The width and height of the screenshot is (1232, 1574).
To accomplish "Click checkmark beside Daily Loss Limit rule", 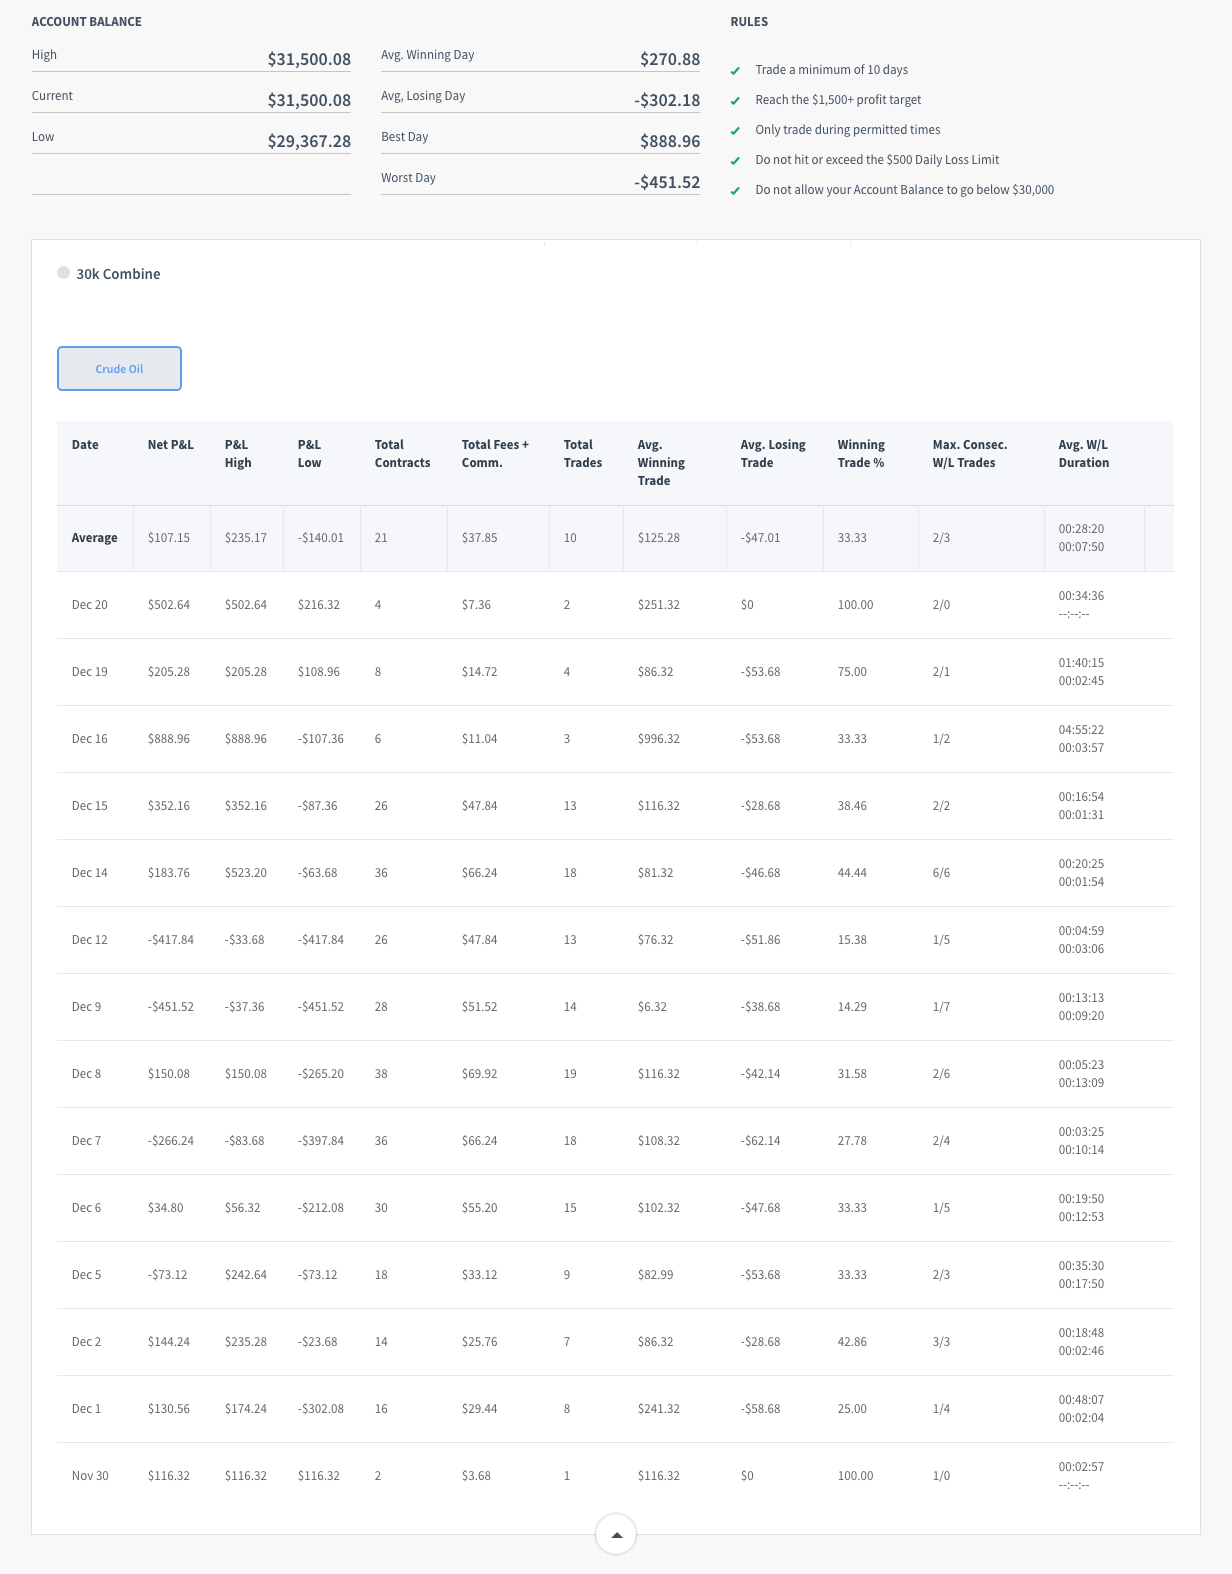I will coord(735,161).
